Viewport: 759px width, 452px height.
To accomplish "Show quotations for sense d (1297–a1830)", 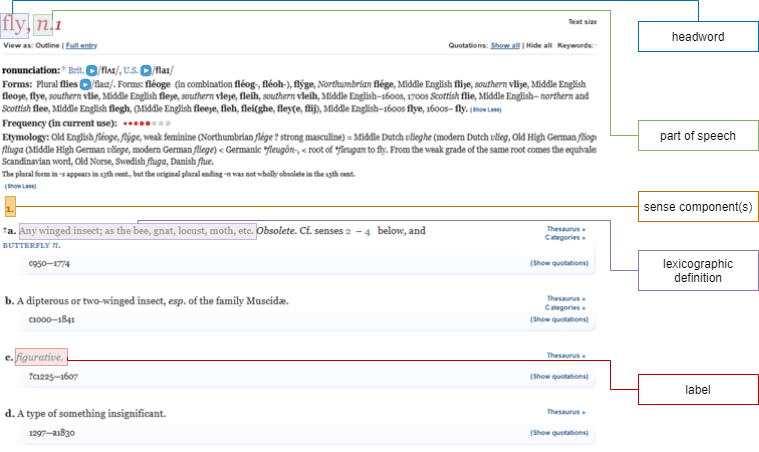I will click(559, 433).
